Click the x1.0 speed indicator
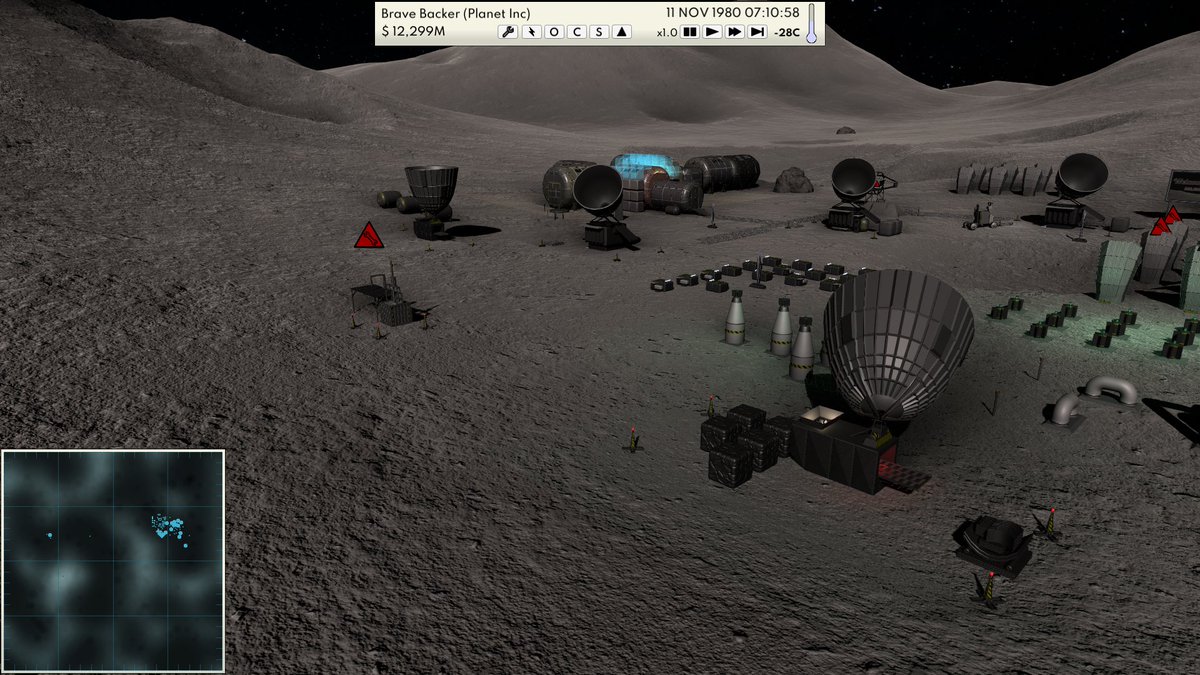Screen dimensions: 1200x675 (668, 31)
